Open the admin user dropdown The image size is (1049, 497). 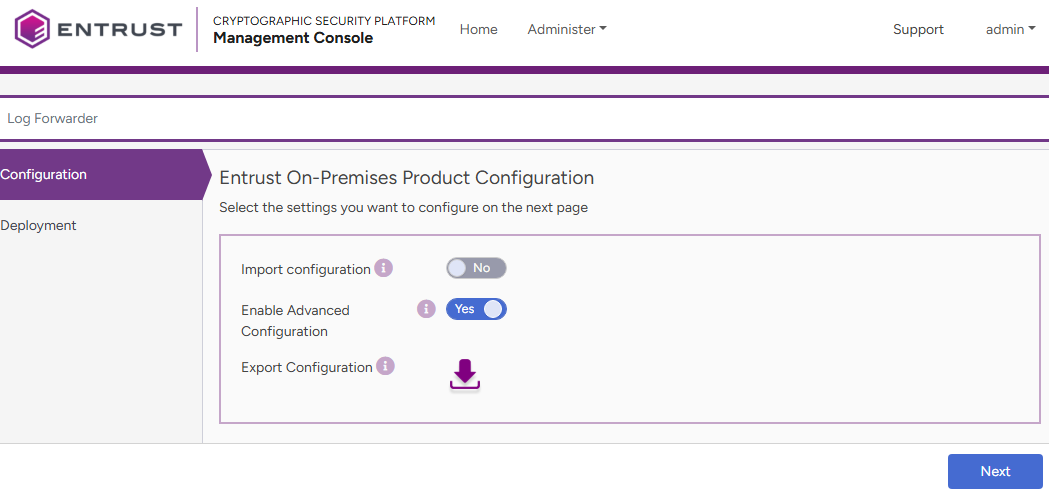[1010, 30]
